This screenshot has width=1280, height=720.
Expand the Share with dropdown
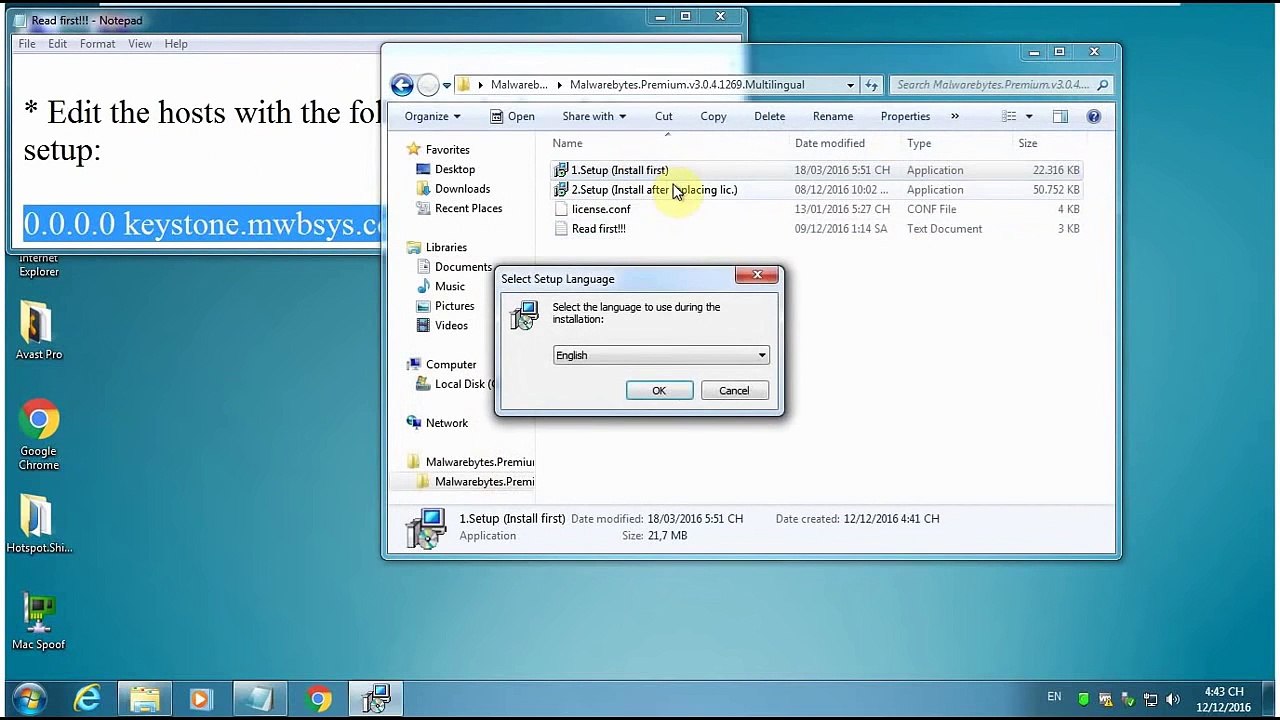594,116
